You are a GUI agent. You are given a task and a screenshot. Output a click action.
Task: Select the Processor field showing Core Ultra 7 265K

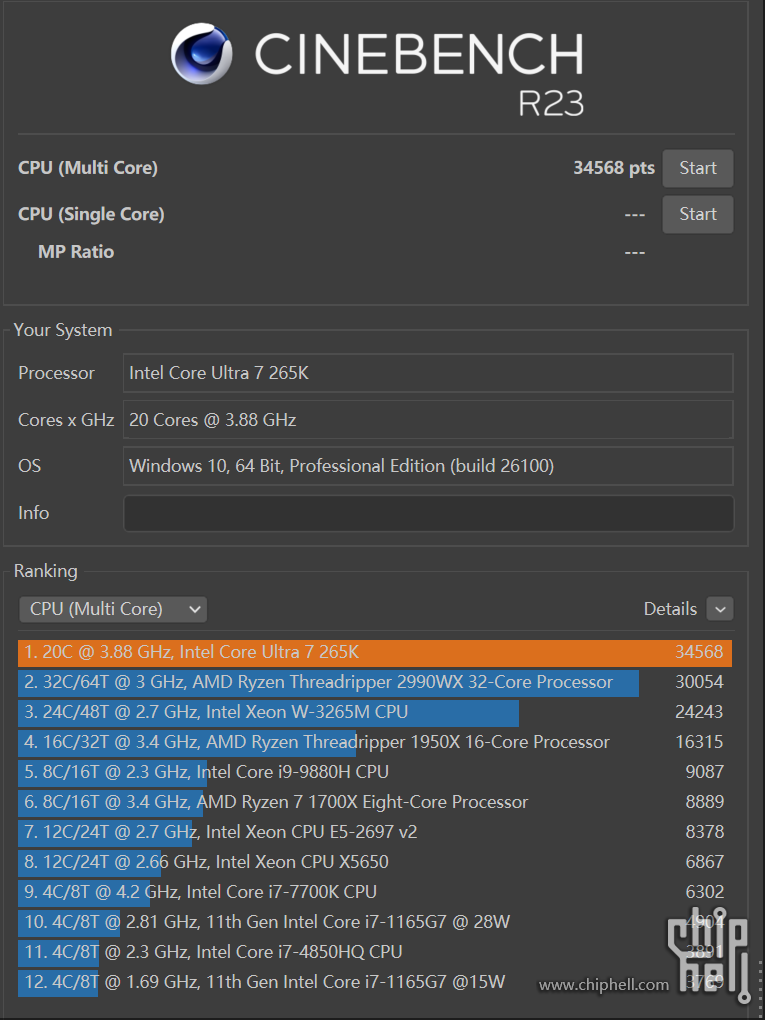click(428, 373)
